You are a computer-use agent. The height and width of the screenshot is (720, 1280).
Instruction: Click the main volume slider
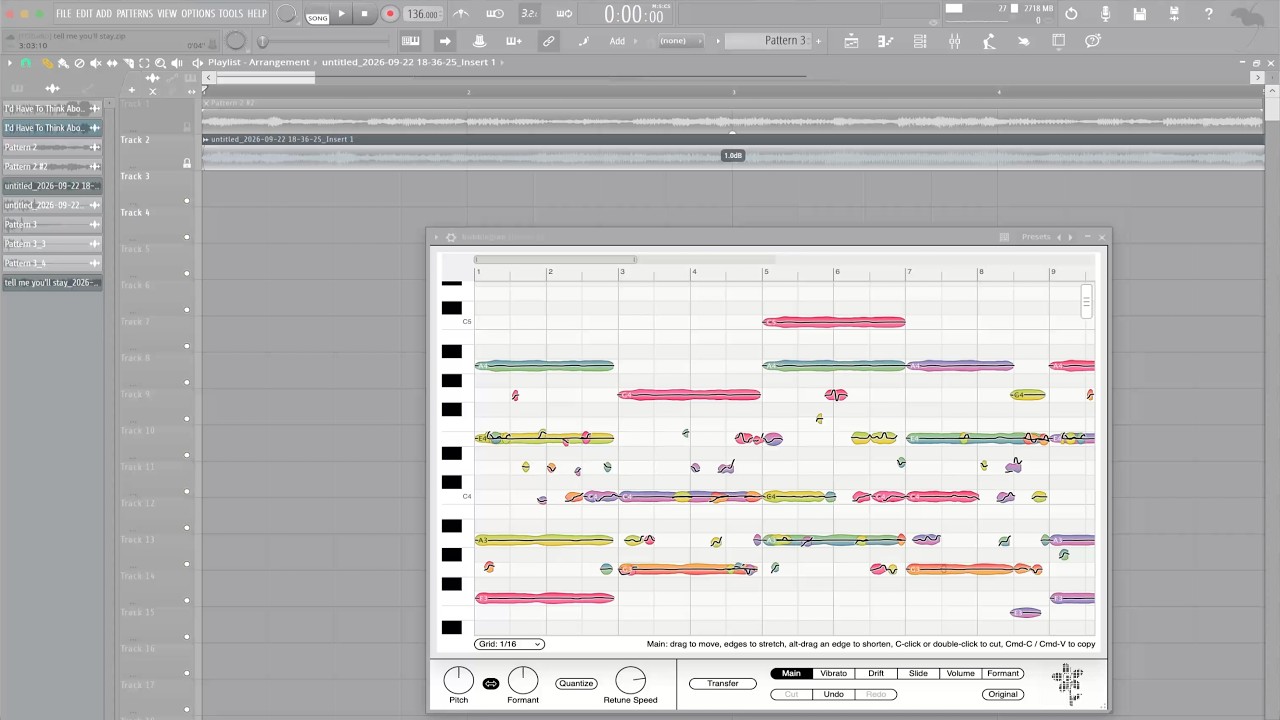(x=320, y=41)
